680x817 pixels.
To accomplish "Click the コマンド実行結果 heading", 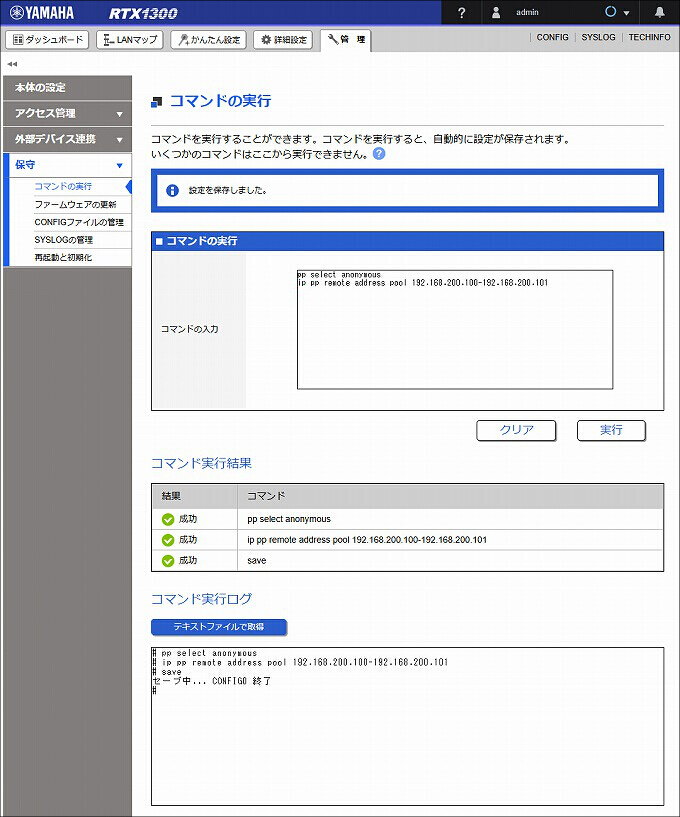I will coord(202,463).
